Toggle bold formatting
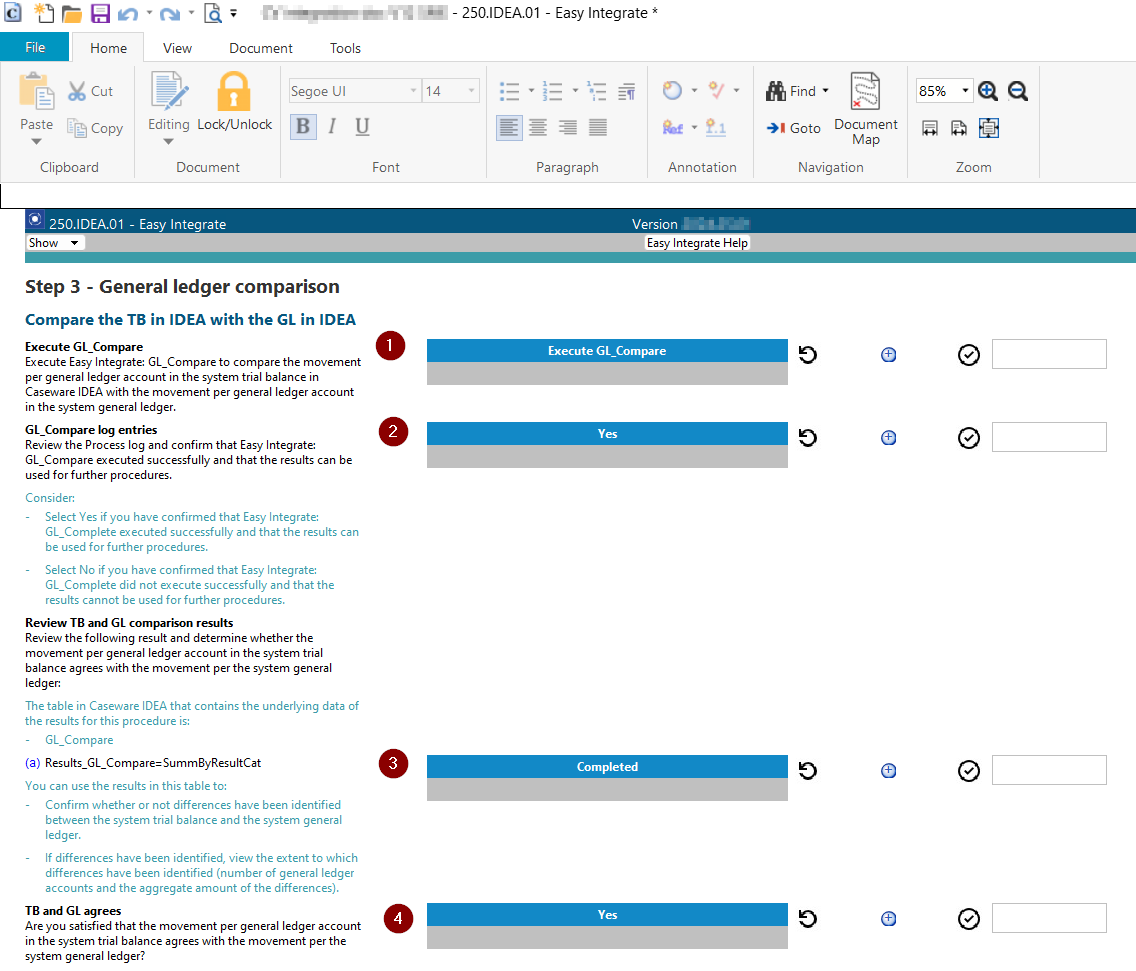Screen dimensions: 1136x971 pyautogui.click(x=303, y=126)
